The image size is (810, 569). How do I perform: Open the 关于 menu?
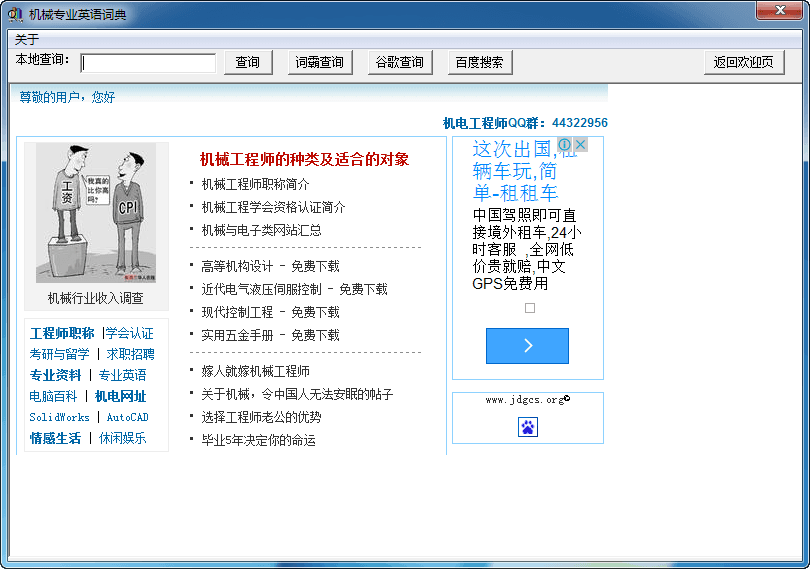(27, 40)
